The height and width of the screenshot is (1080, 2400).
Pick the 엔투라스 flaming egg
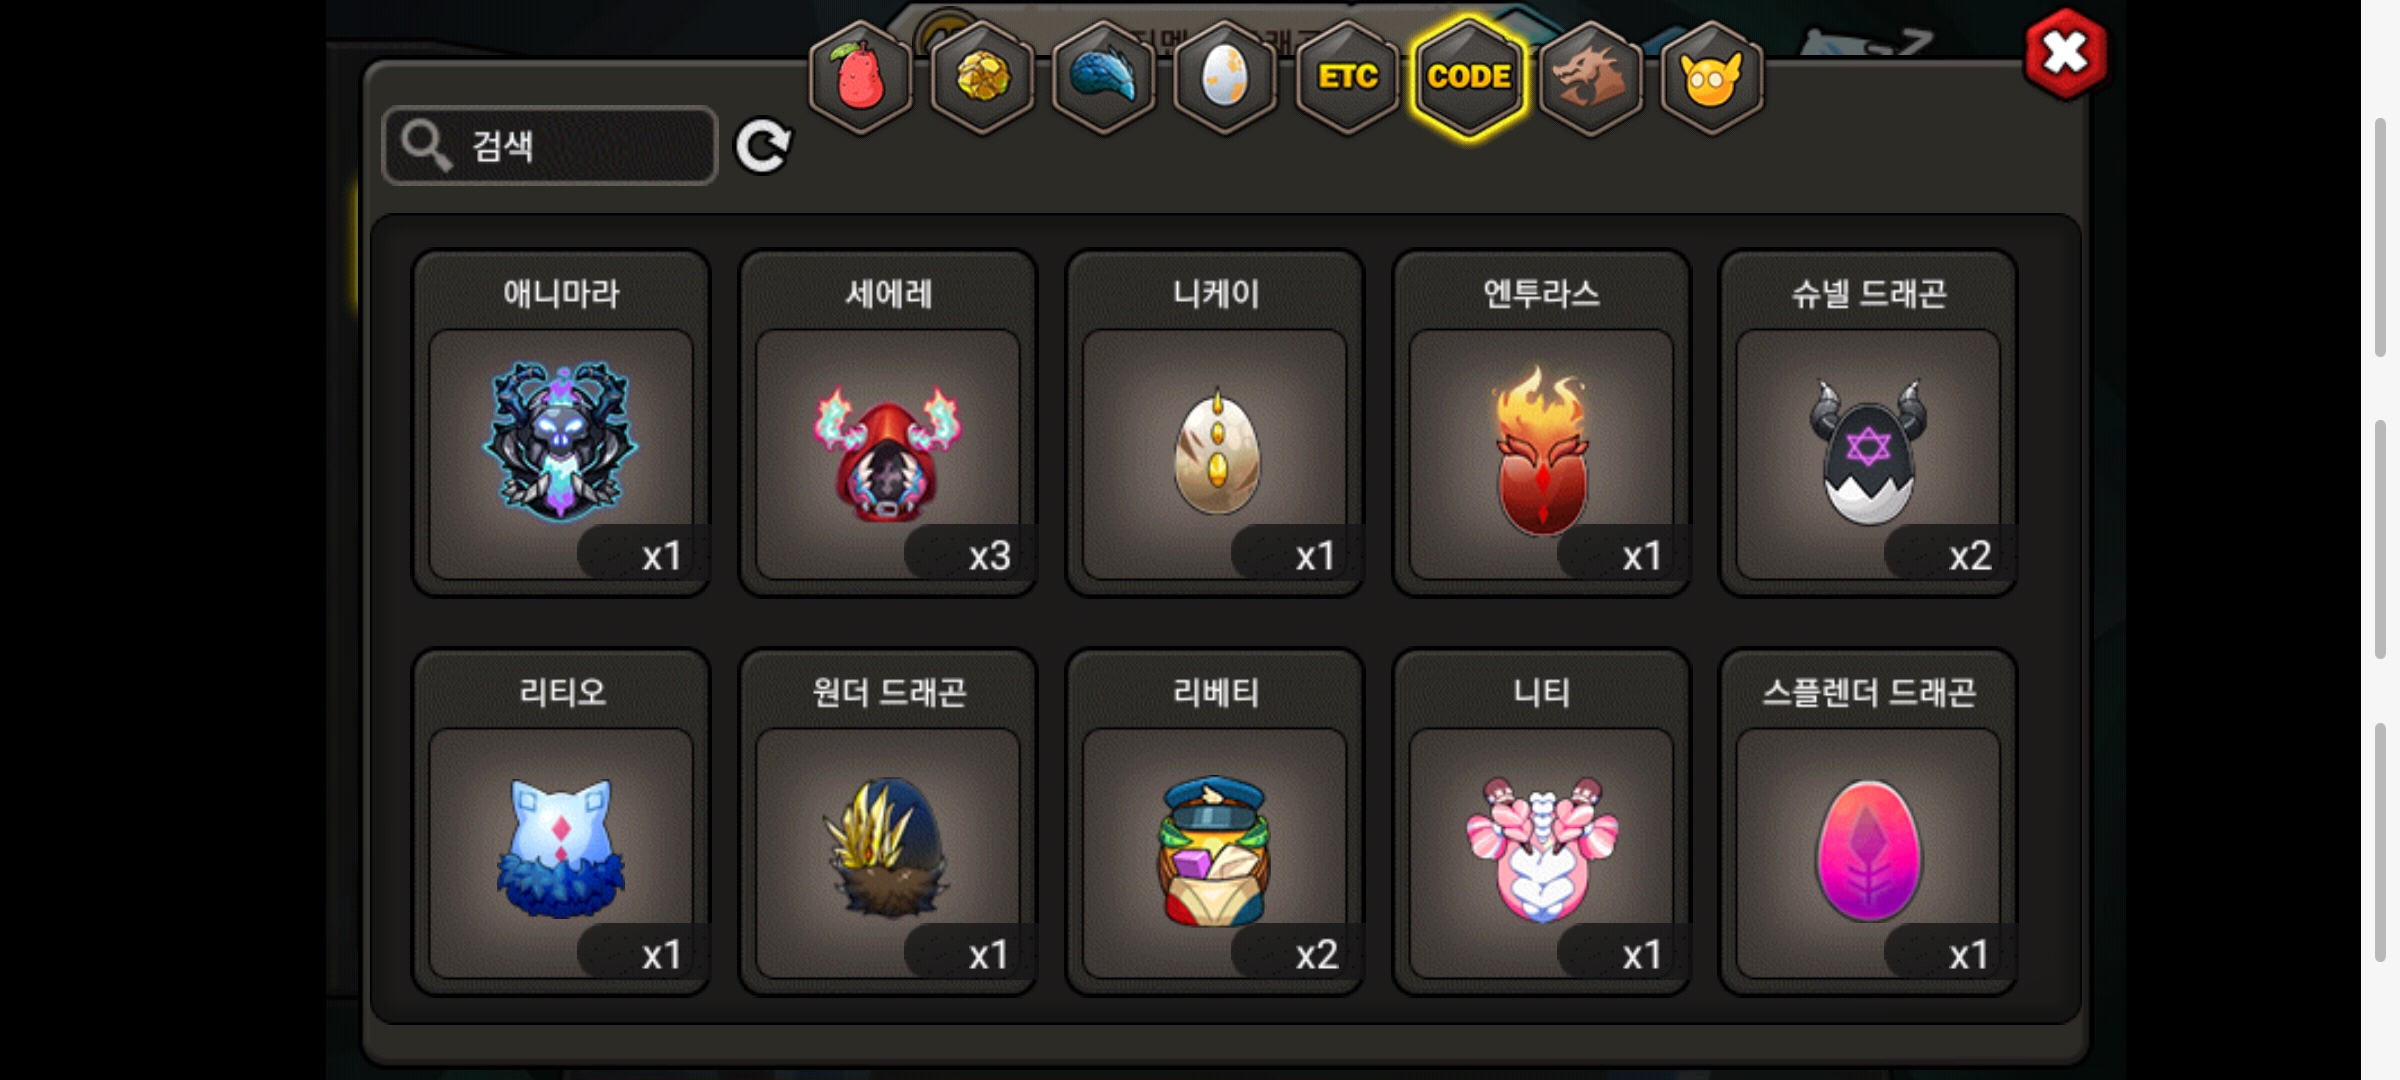pyautogui.click(x=1542, y=423)
